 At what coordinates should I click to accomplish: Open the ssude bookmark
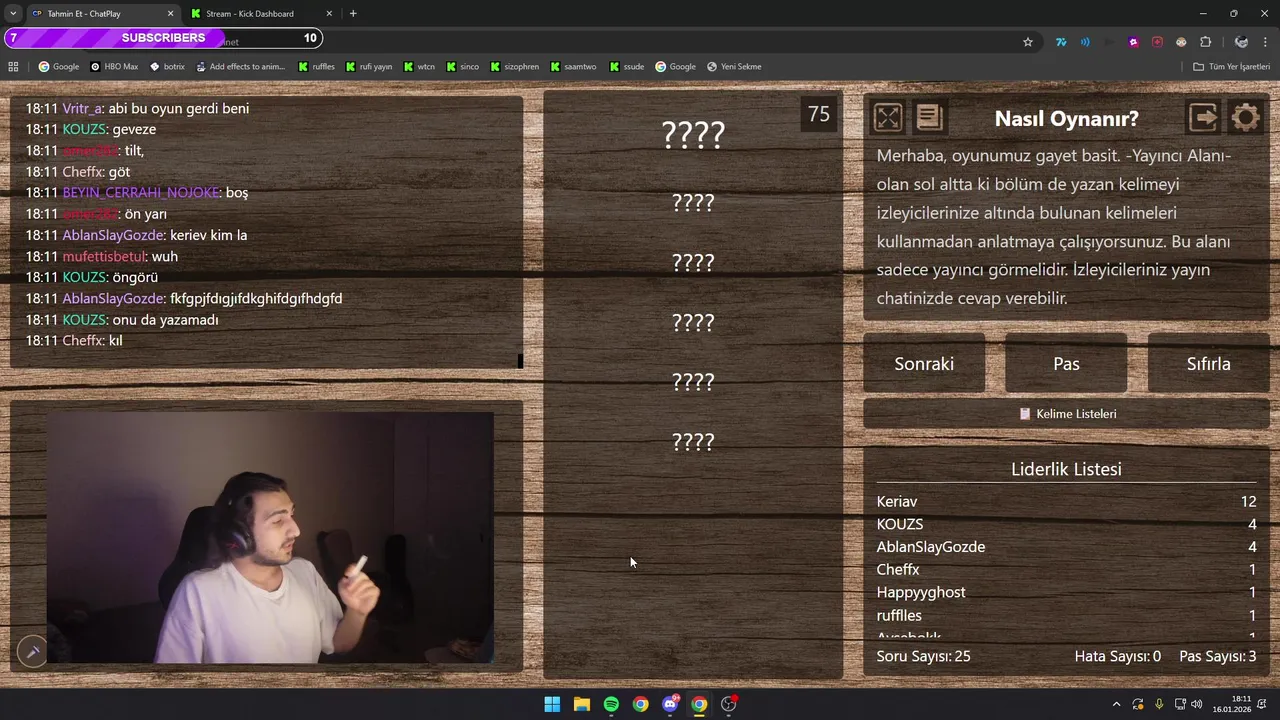coord(626,67)
